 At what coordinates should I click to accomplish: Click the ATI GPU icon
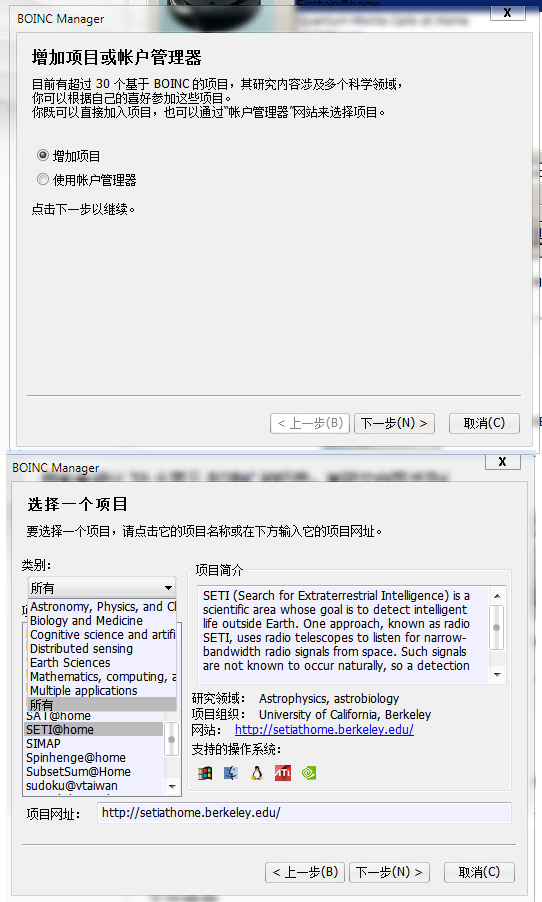pos(283,773)
